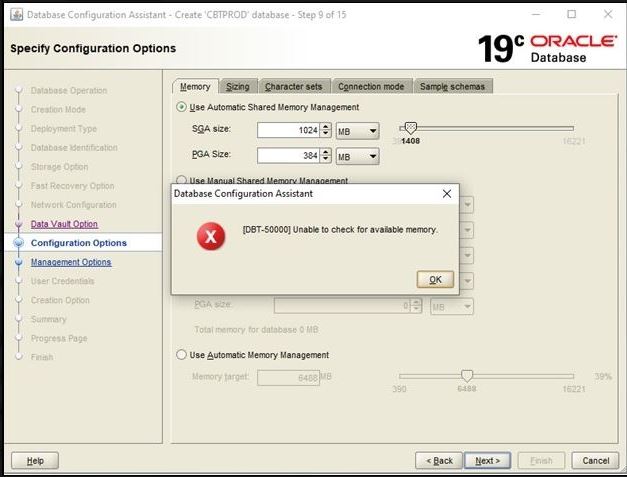Select Use Automatic Memory Management option
This screenshot has width=627, height=477.
coord(181,355)
